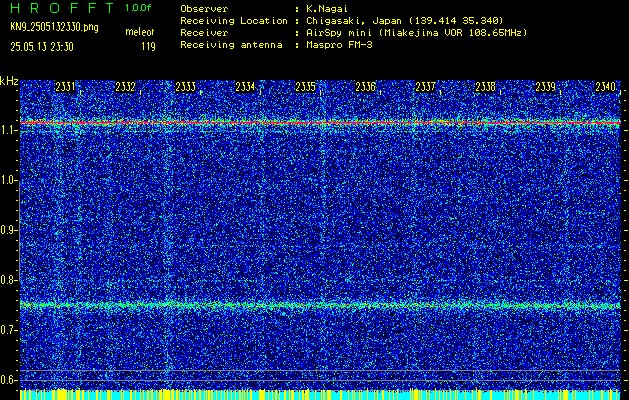Select the 2336 time marker
Viewport: 629px width, 400px height.
pyautogui.click(x=365, y=87)
